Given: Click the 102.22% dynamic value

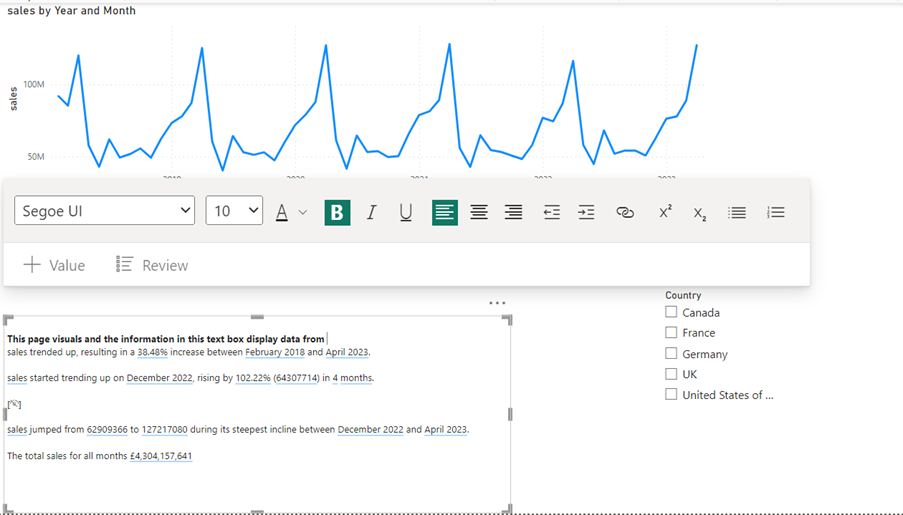Looking at the screenshot, I should click(253, 378).
